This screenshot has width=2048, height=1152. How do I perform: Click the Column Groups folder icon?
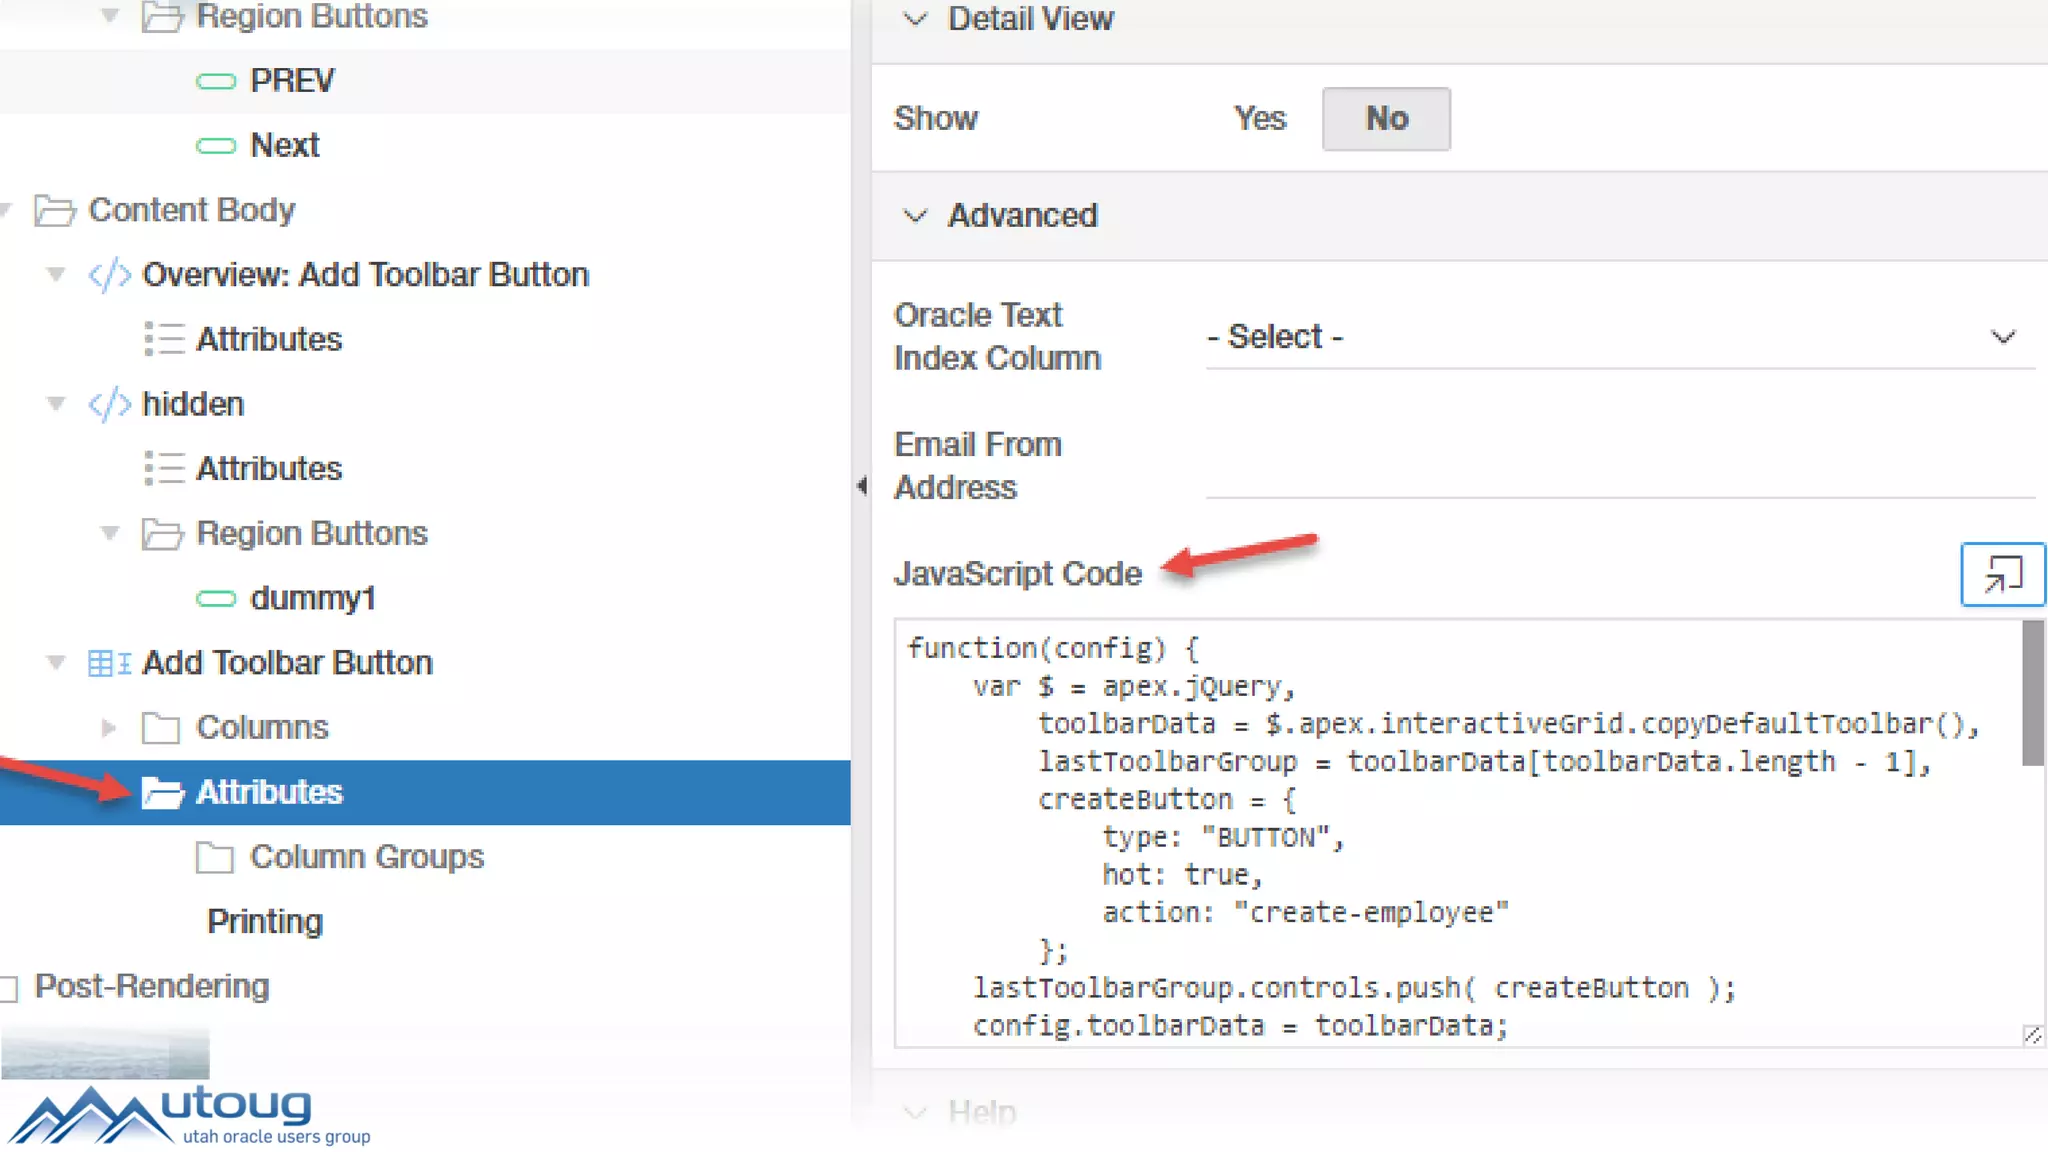point(214,857)
